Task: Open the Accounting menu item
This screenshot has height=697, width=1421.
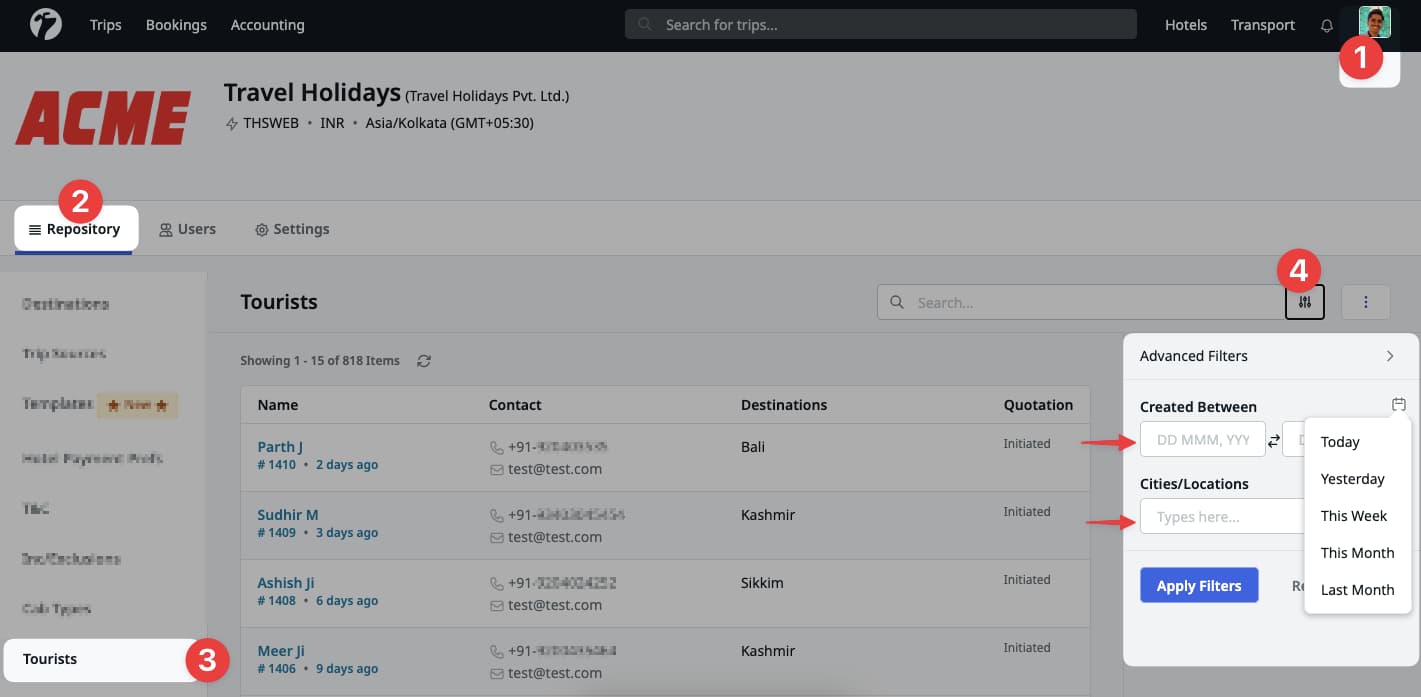Action: point(267,25)
